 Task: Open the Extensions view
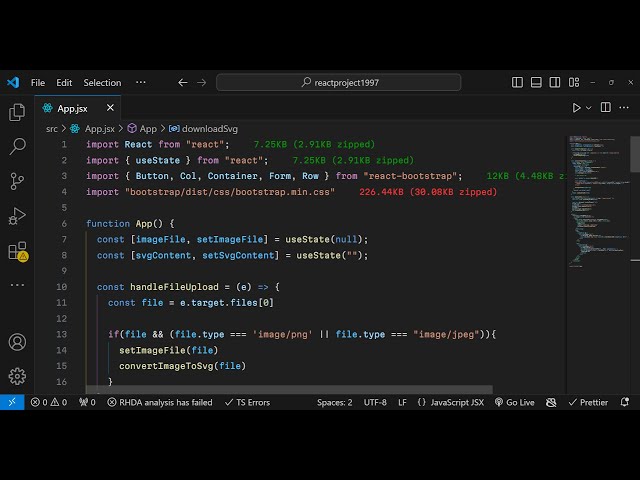click(x=17, y=250)
